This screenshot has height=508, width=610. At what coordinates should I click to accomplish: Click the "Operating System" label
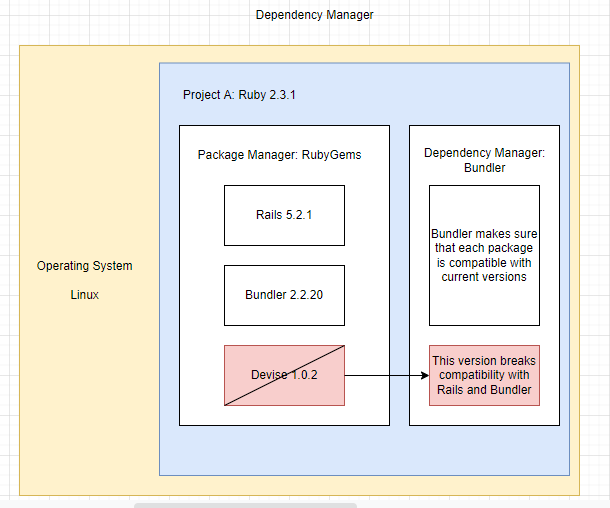84,266
